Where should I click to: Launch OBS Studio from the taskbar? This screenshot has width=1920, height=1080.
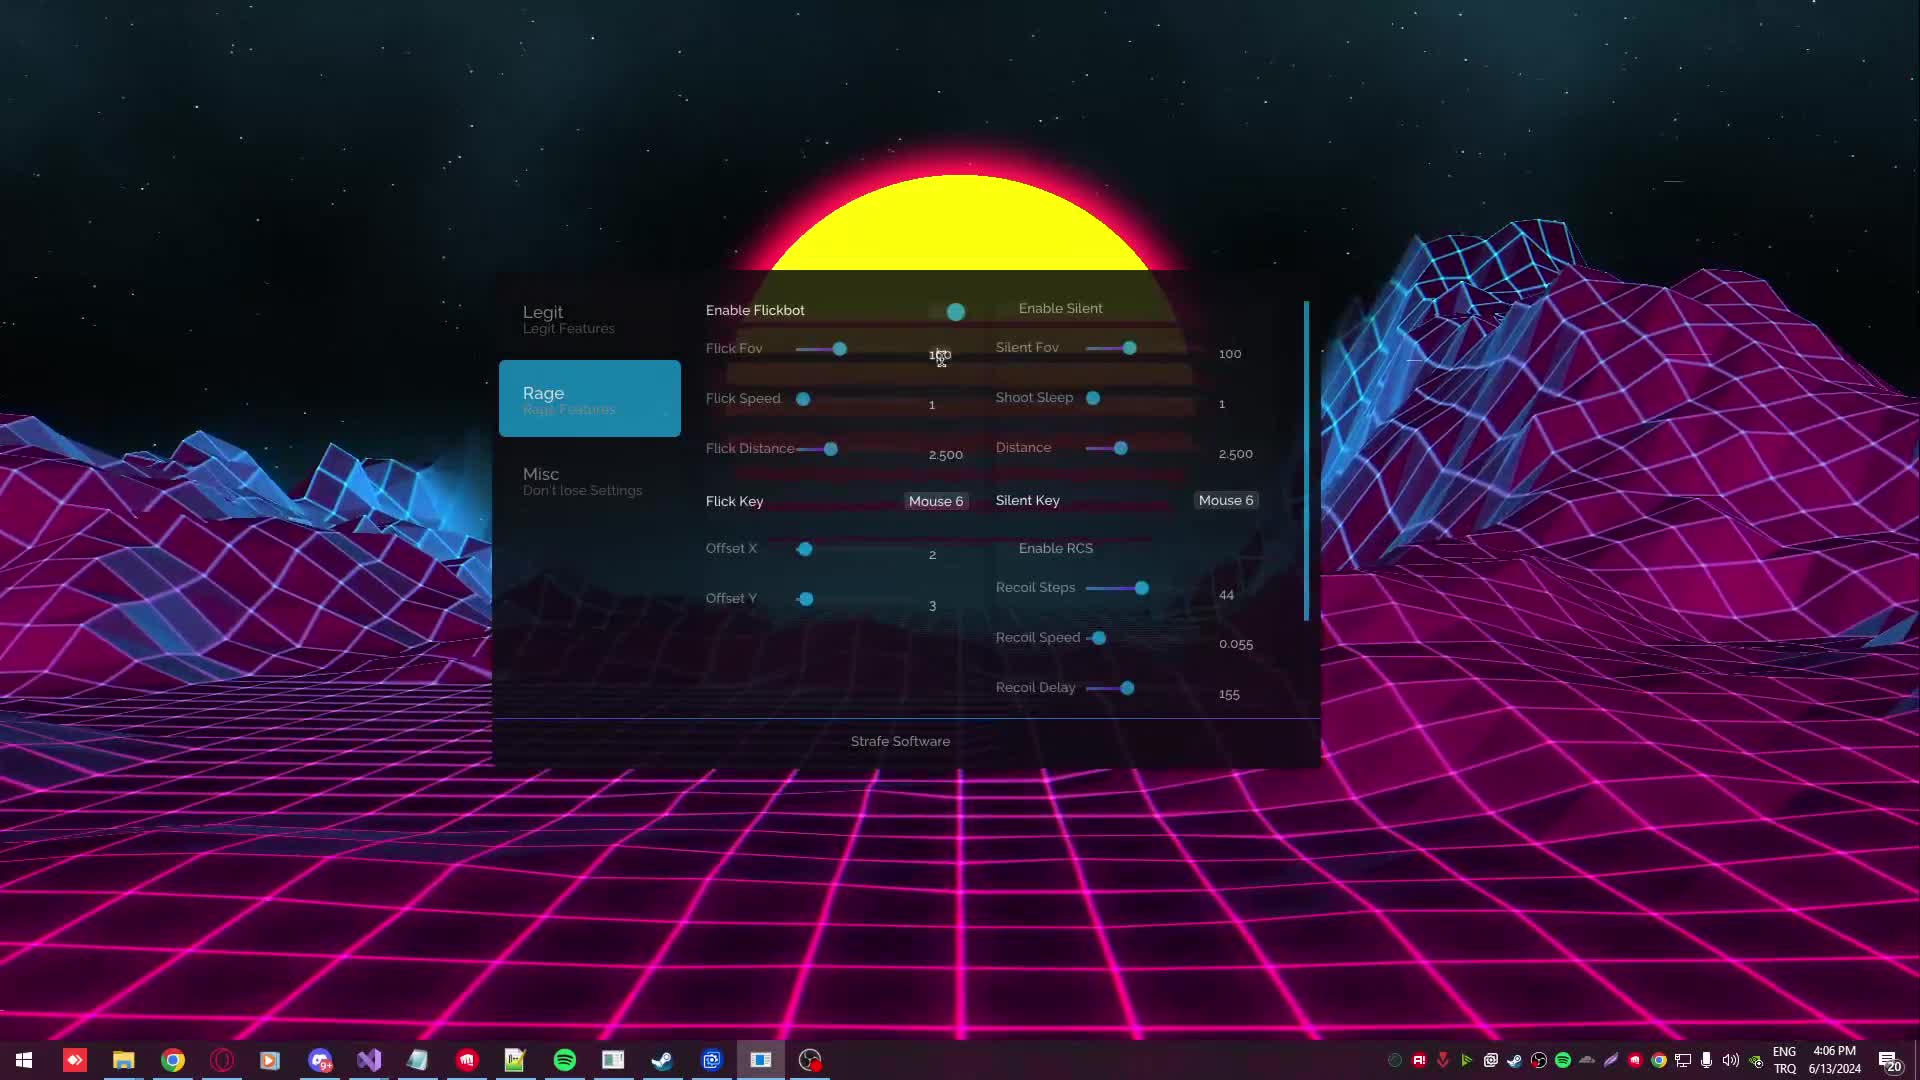(810, 1059)
